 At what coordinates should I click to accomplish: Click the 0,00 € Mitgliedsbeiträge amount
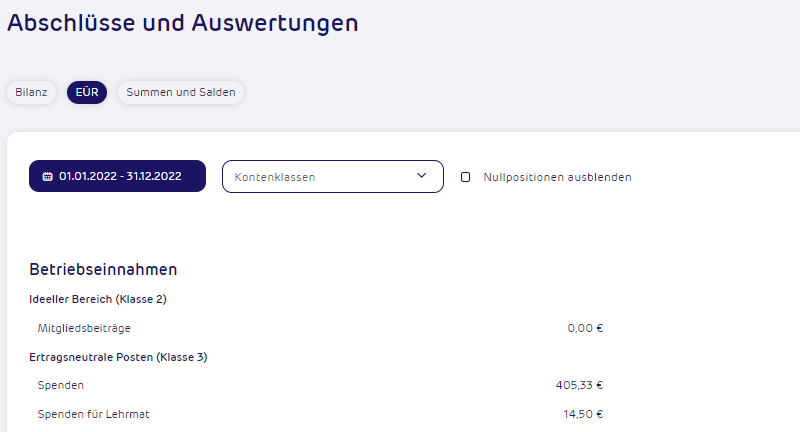click(585, 328)
